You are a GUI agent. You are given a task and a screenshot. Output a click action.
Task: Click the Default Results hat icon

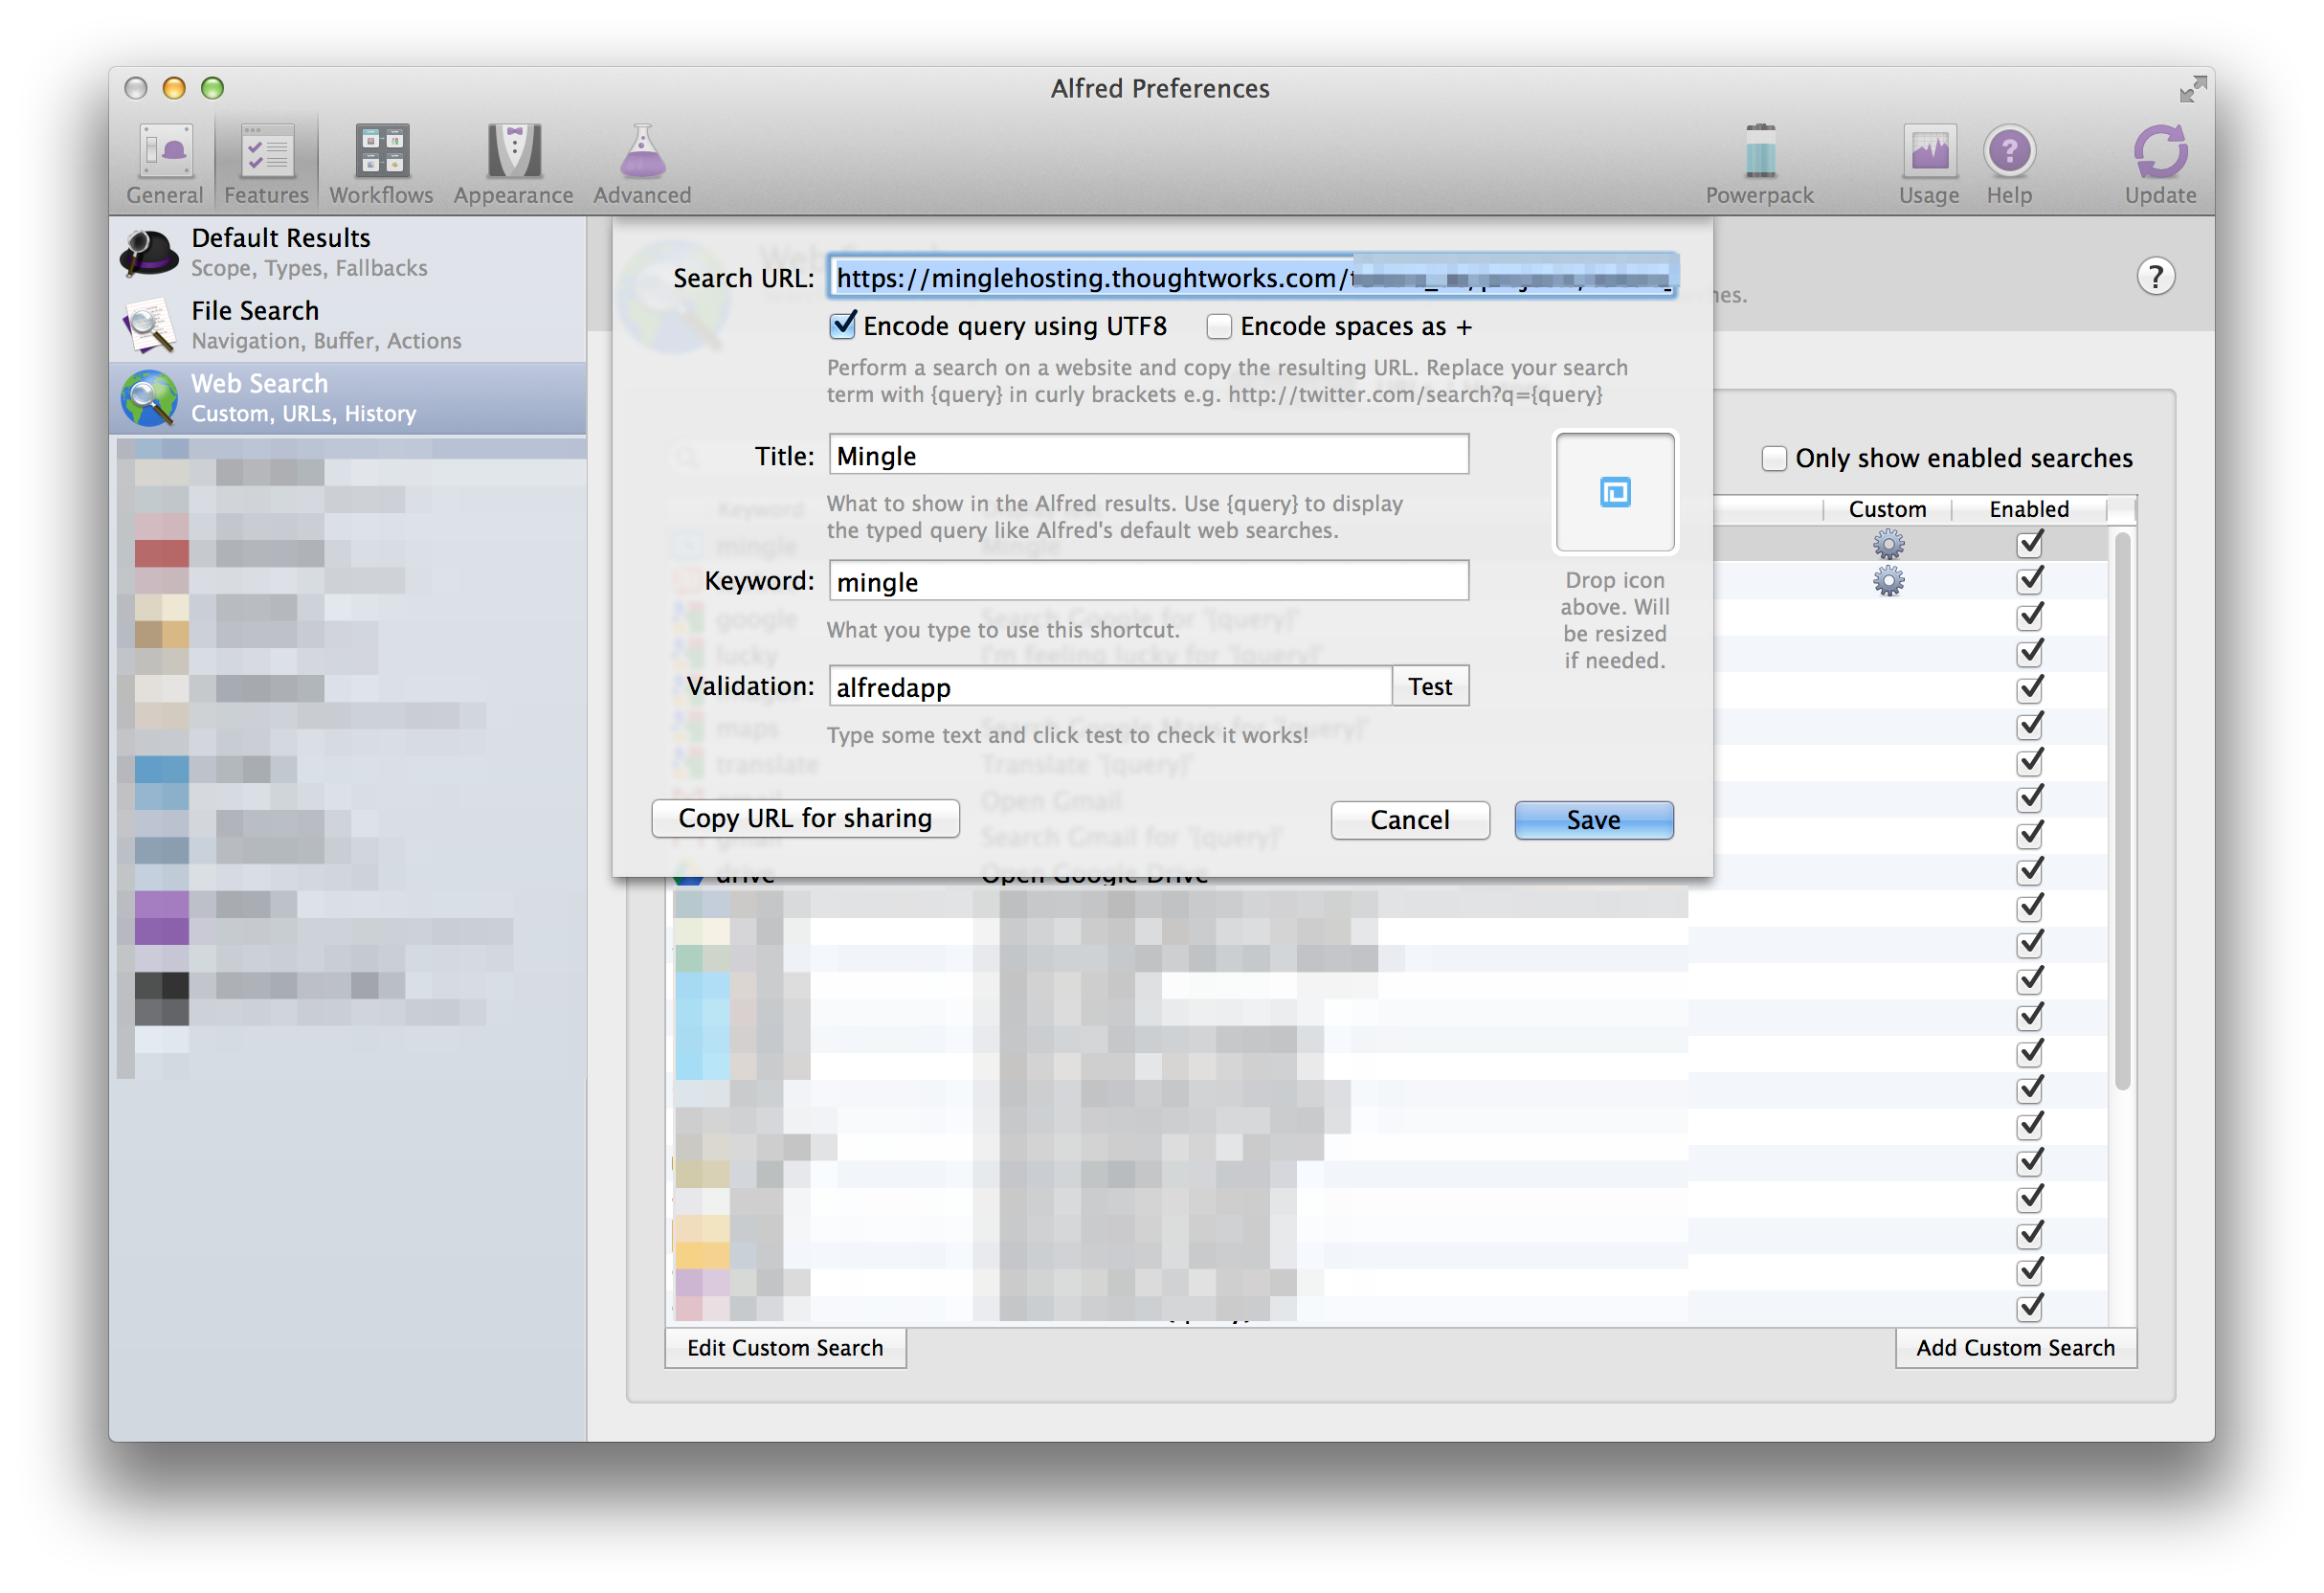point(149,252)
